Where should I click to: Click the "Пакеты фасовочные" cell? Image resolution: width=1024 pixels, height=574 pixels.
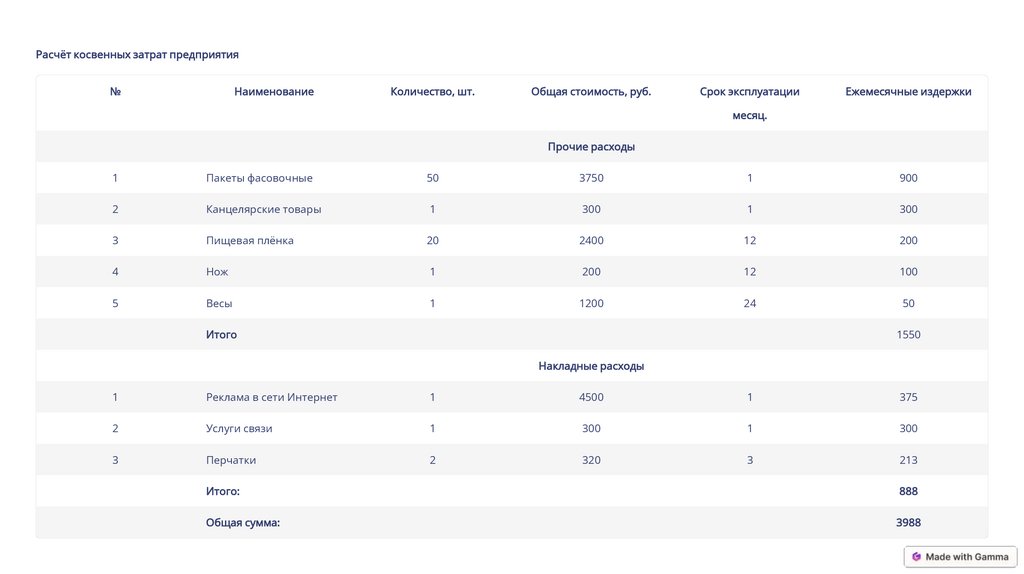coord(259,178)
